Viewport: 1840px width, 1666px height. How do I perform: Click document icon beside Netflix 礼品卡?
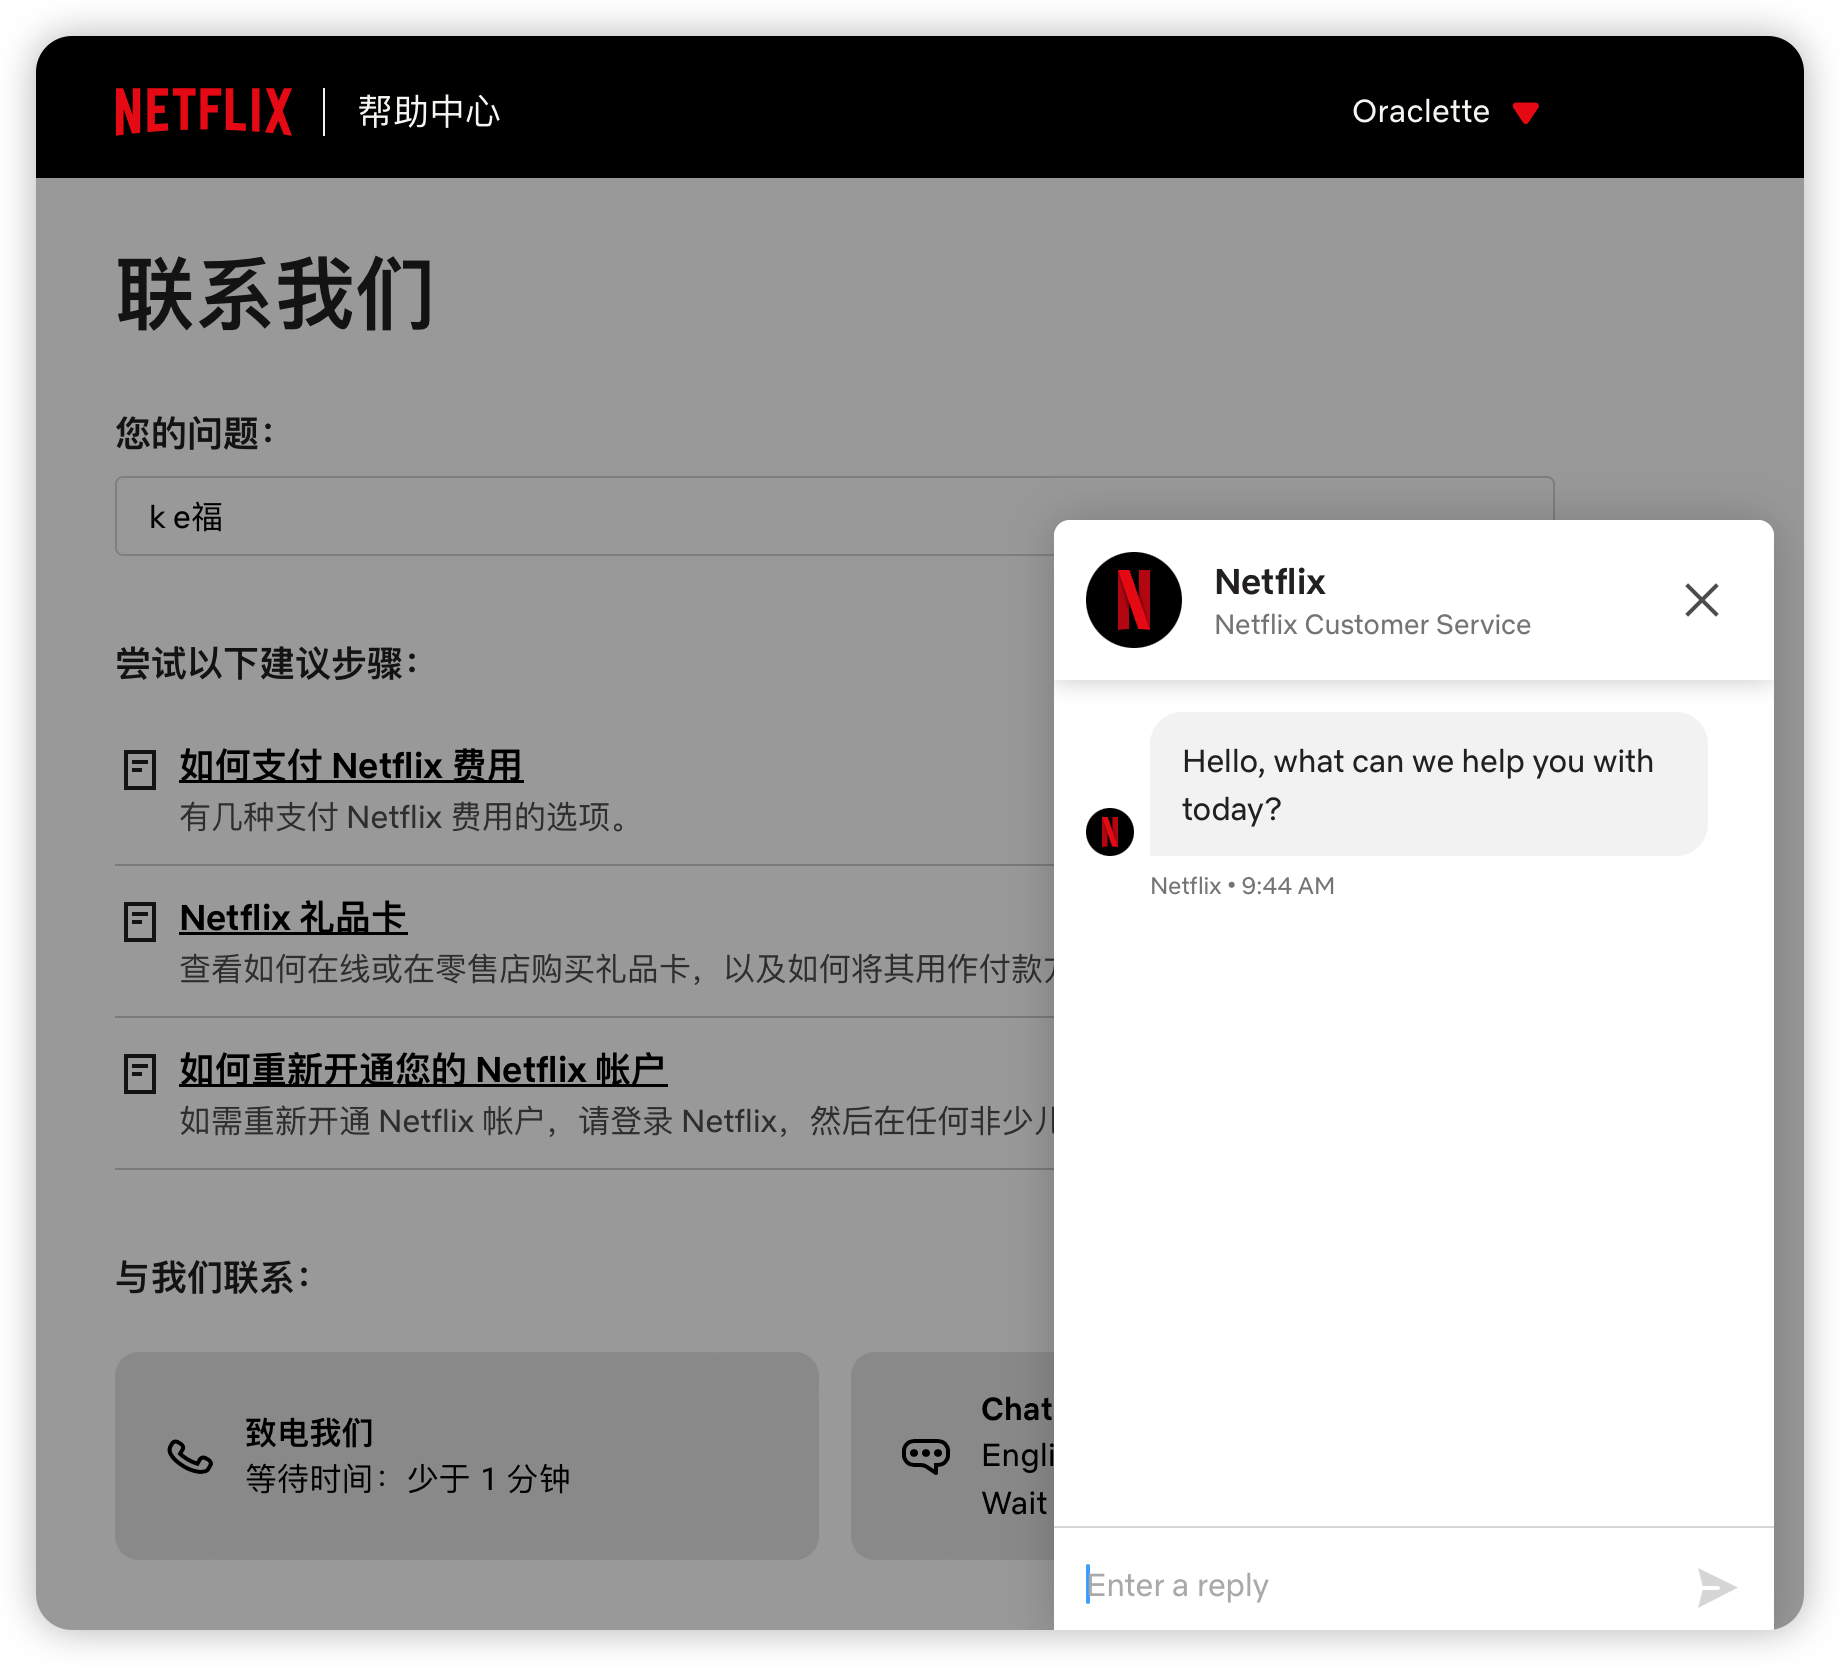[140, 921]
